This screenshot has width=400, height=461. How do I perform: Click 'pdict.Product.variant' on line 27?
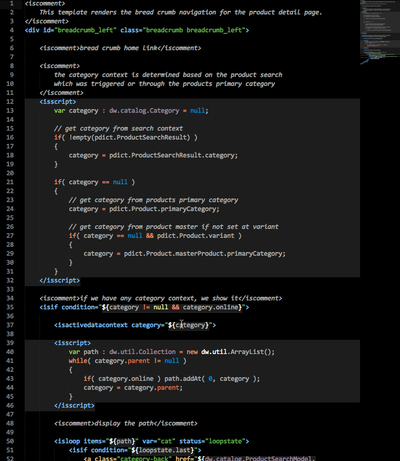click(196, 236)
